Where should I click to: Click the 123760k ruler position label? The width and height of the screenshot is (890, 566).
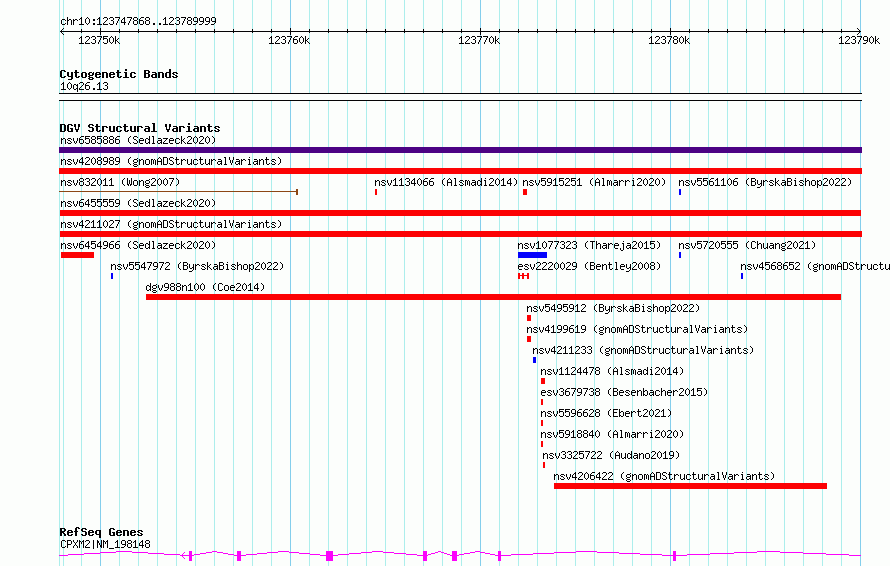coord(289,40)
